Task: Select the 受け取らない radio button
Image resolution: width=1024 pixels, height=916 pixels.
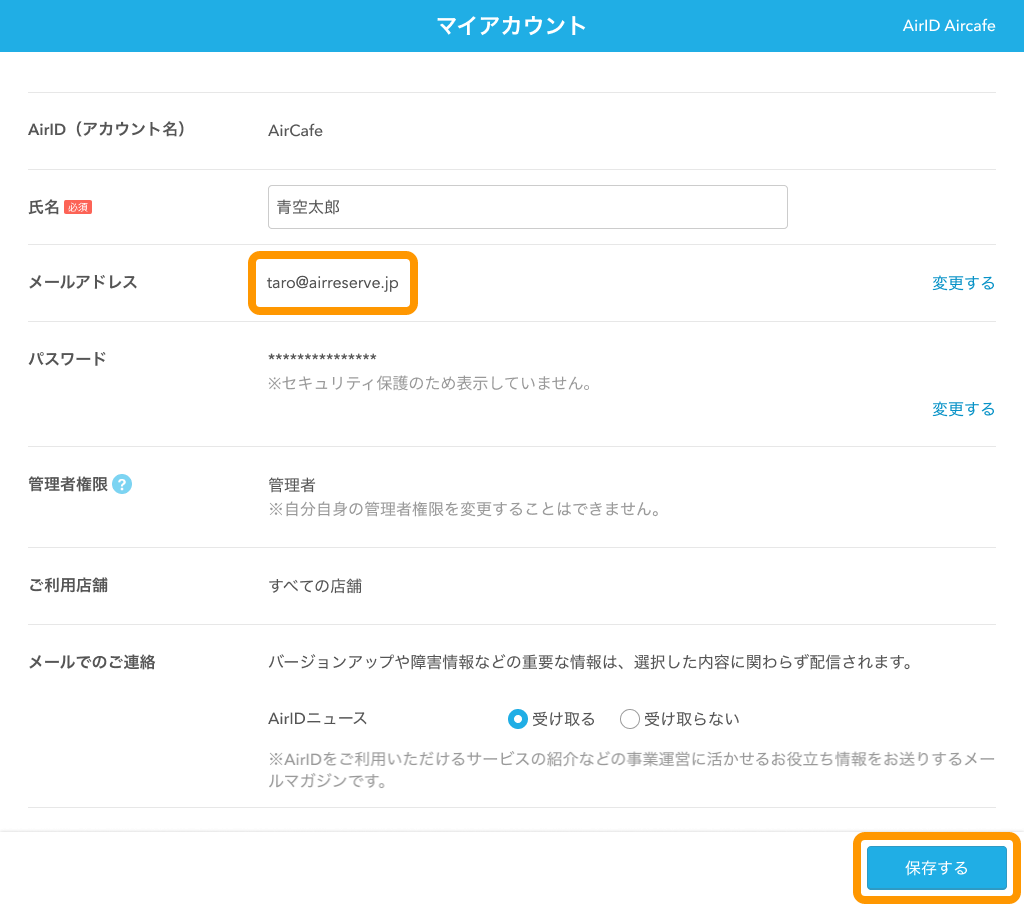Action: 630,719
